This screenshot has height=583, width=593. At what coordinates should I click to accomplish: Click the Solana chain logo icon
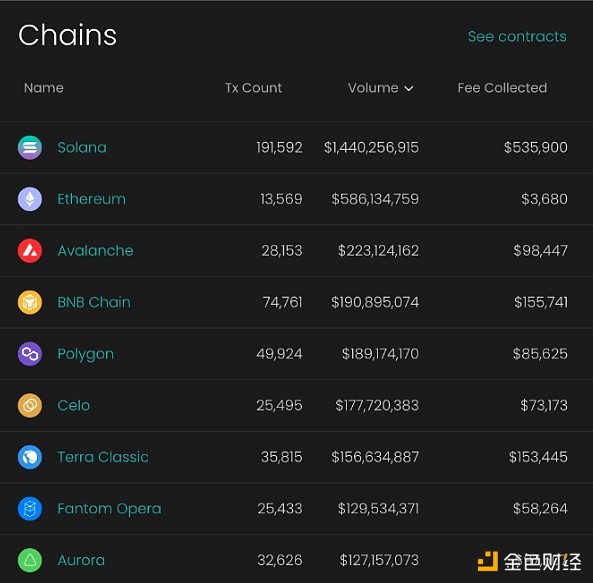[x=30, y=147]
